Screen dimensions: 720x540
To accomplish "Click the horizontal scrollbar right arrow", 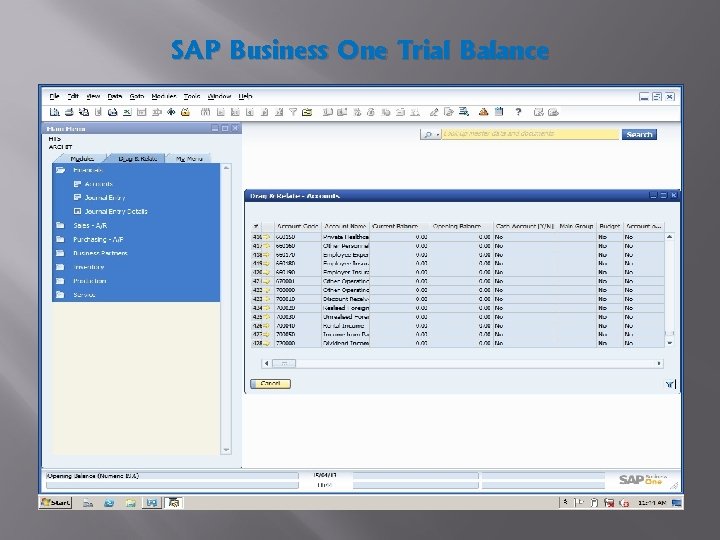I will (659, 363).
